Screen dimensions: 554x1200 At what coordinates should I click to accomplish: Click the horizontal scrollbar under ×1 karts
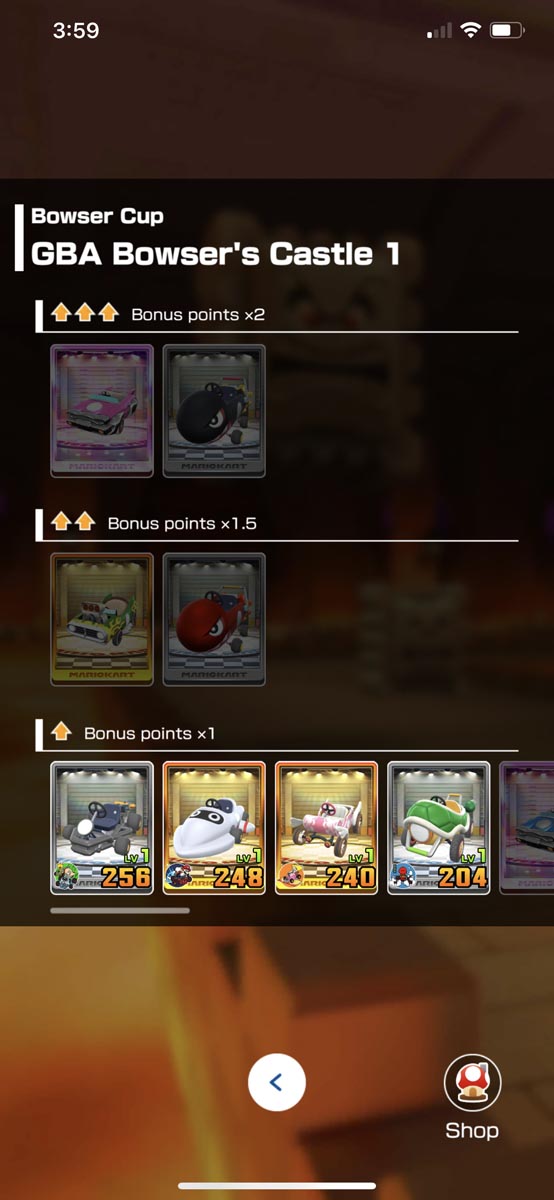(x=120, y=910)
